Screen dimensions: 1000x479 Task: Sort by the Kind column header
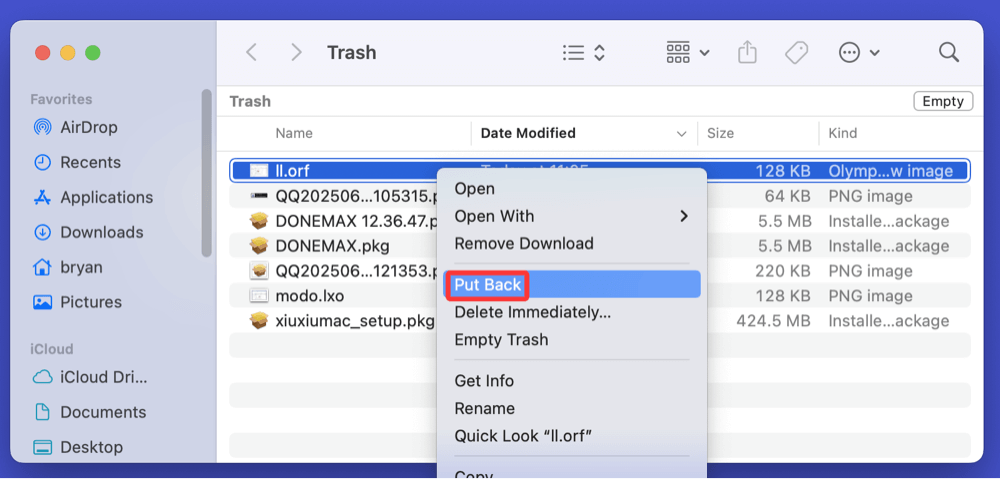point(842,133)
